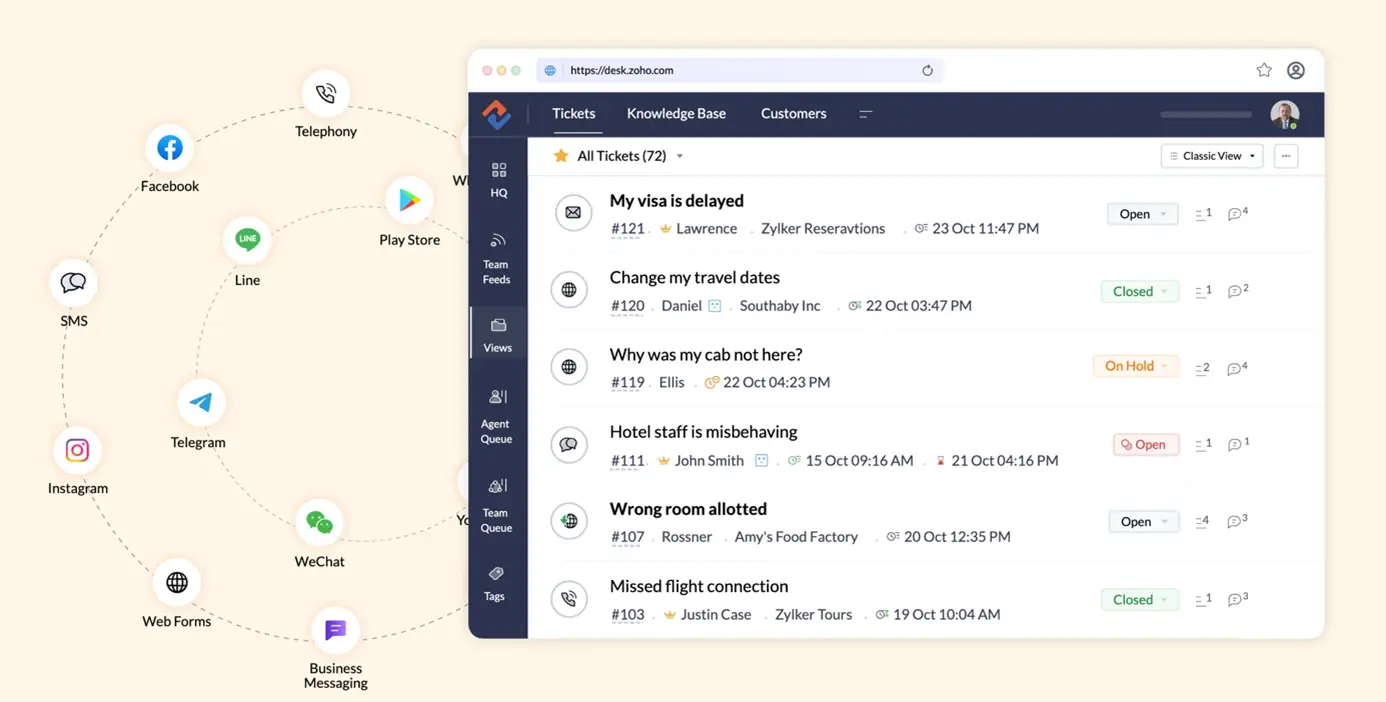1386x702 pixels.
Task: Click the WeChat channel icon
Action: 319,522
